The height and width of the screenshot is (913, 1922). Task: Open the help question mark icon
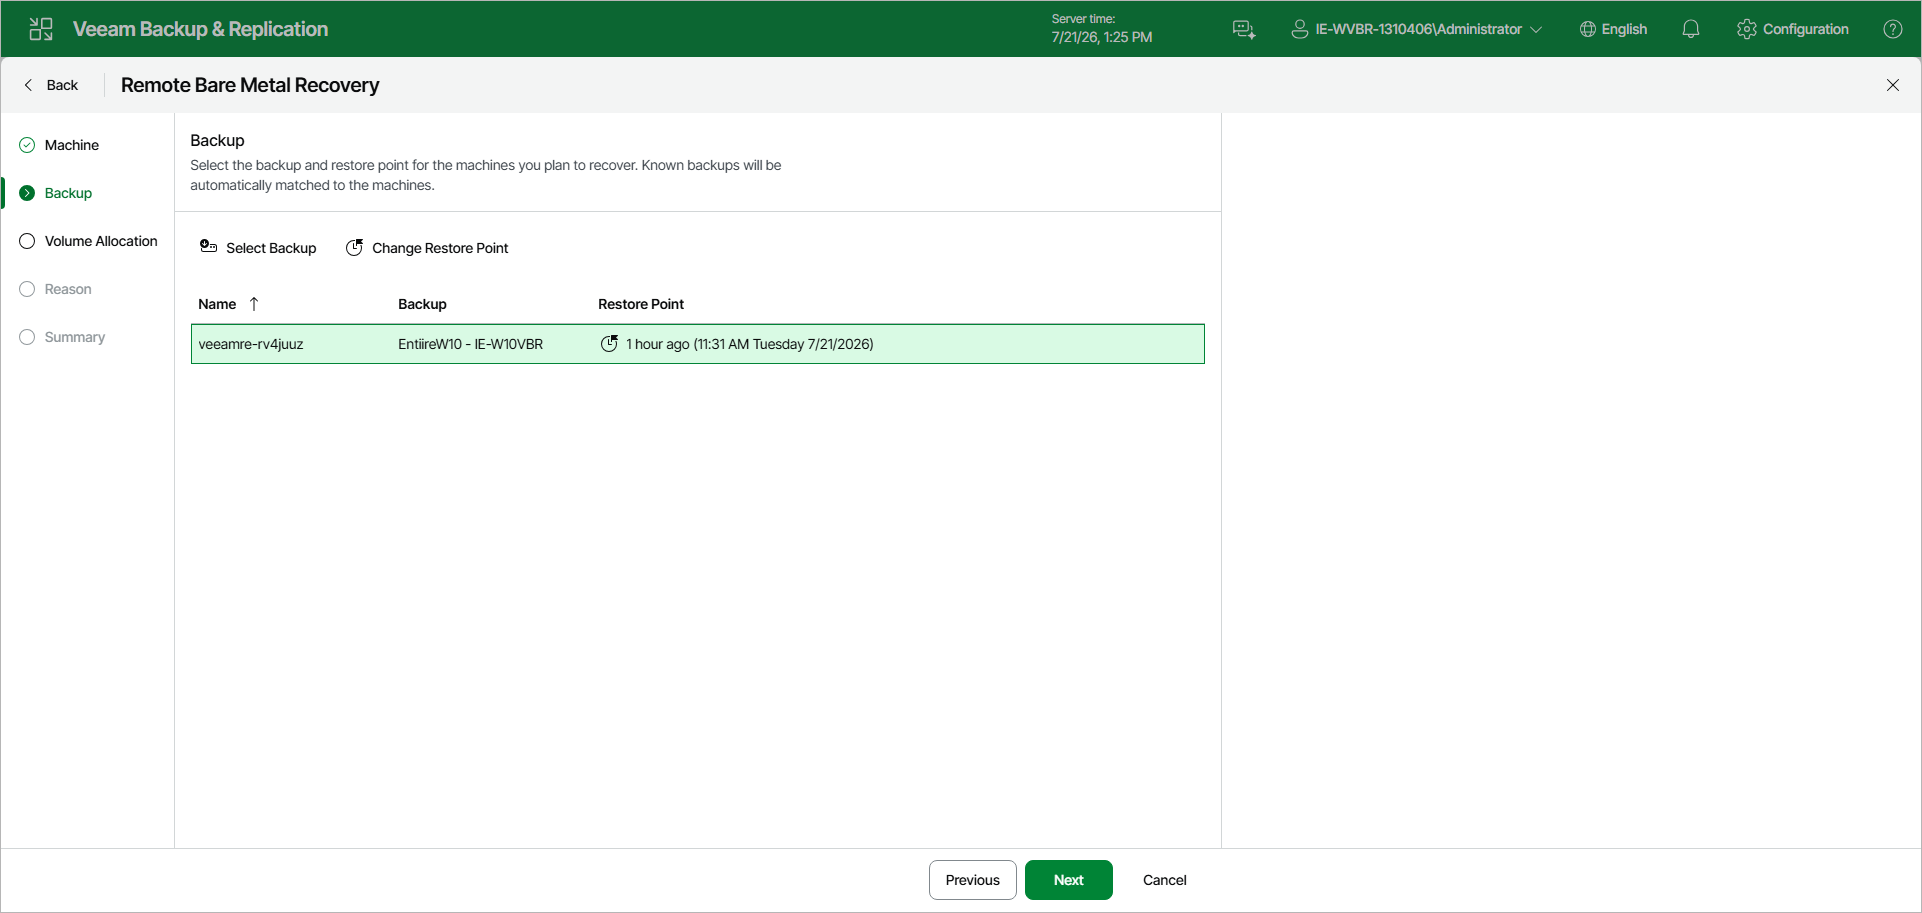coord(1892,29)
